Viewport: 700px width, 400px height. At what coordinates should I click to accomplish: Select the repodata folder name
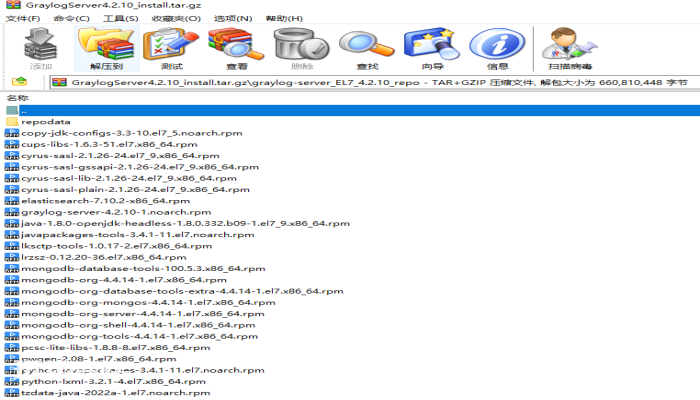click(x=46, y=121)
